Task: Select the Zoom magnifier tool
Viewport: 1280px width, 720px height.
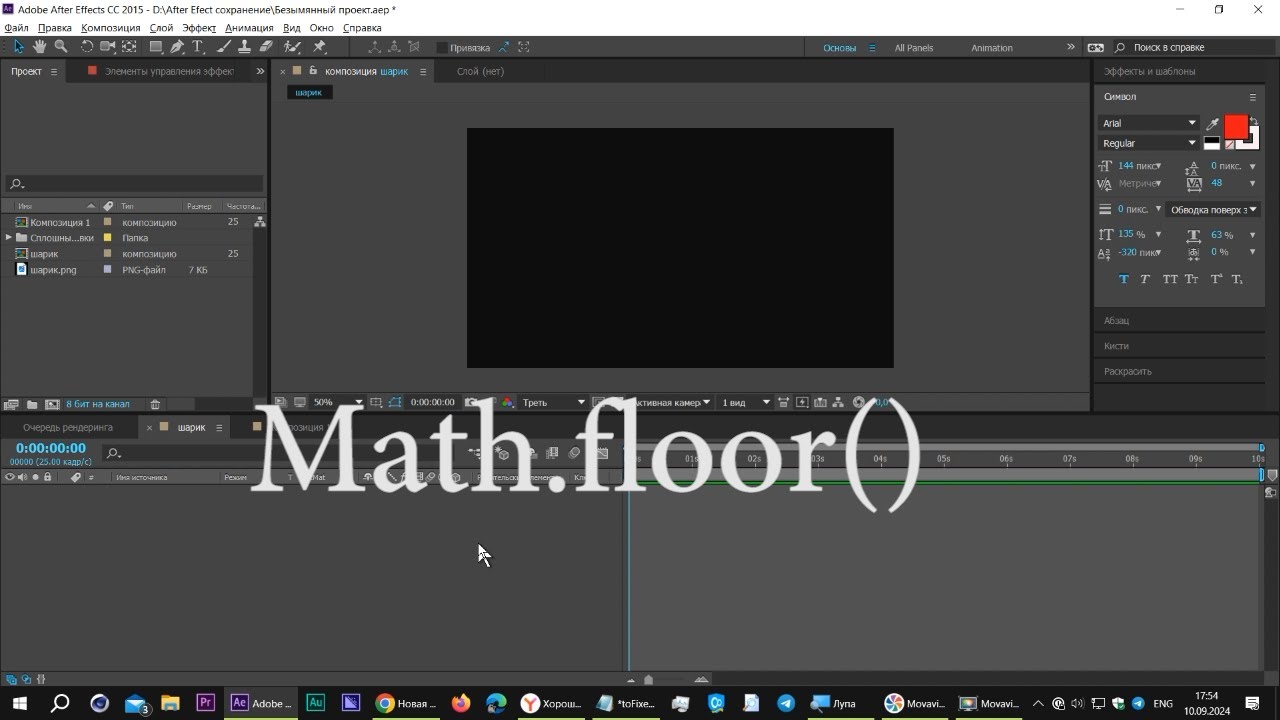Action: 61,47
